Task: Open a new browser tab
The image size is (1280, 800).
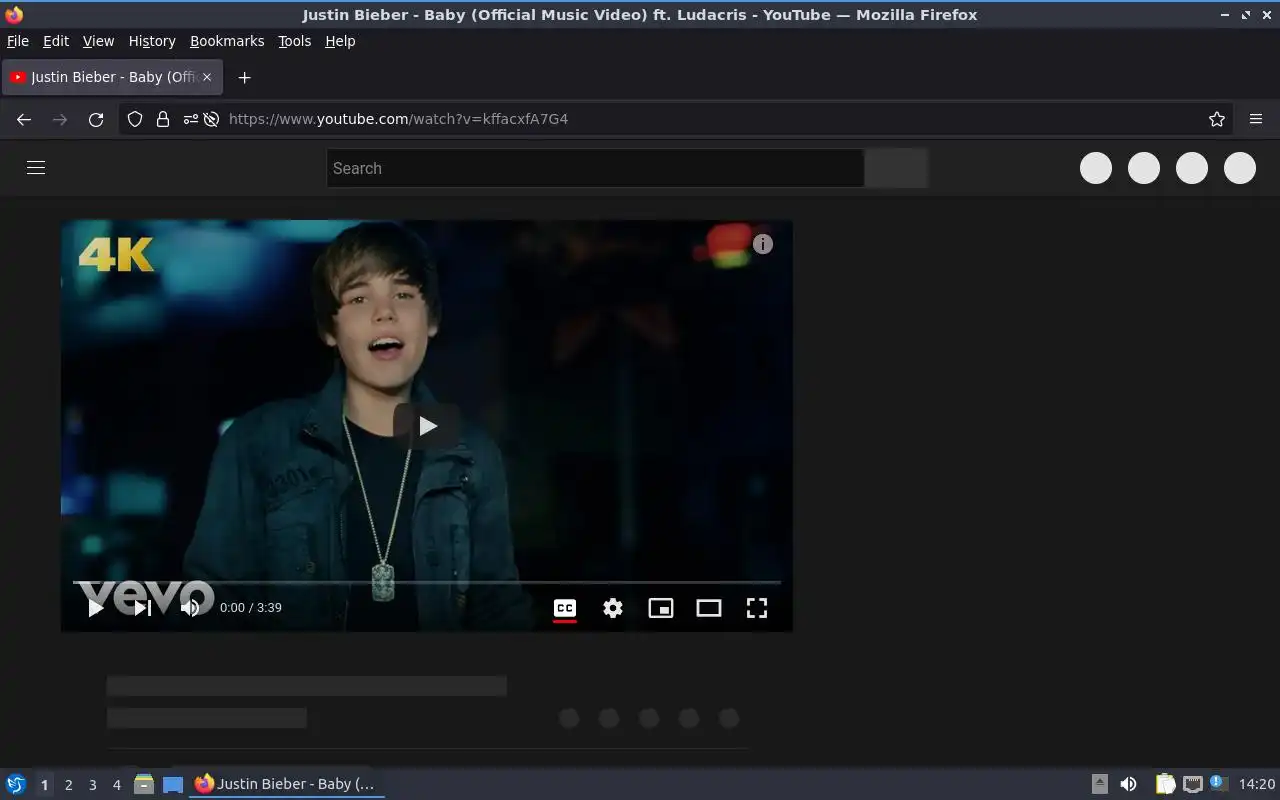Action: pos(244,77)
